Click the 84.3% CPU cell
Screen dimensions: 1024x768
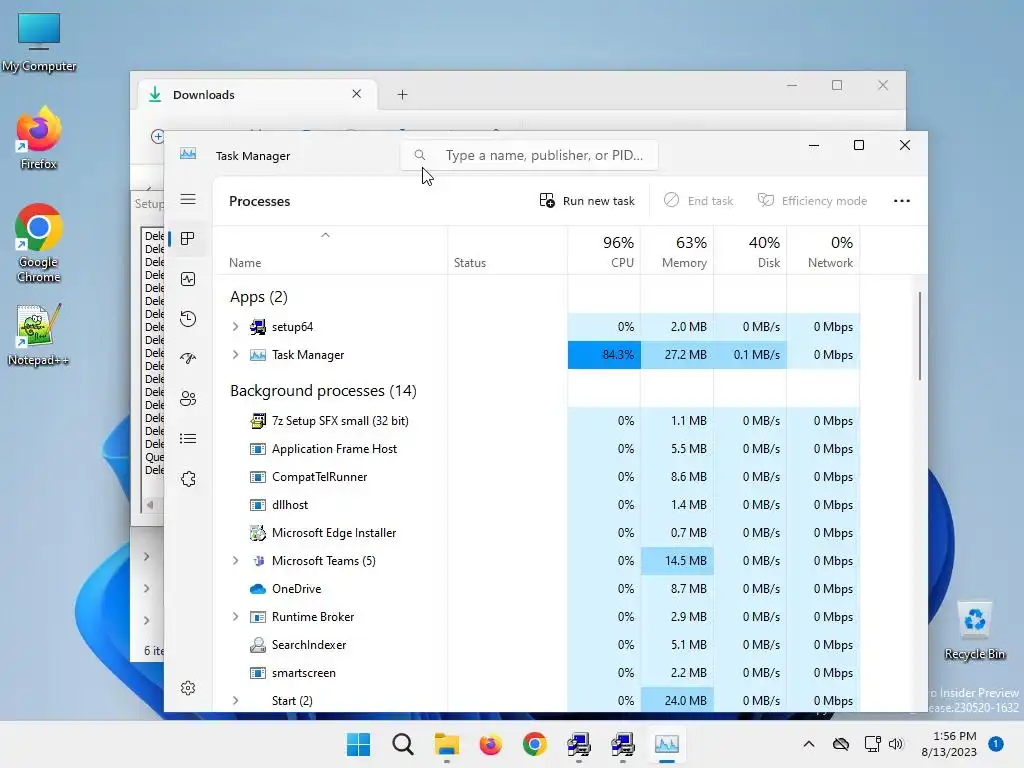pyautogui.click(x=605, y=355)
